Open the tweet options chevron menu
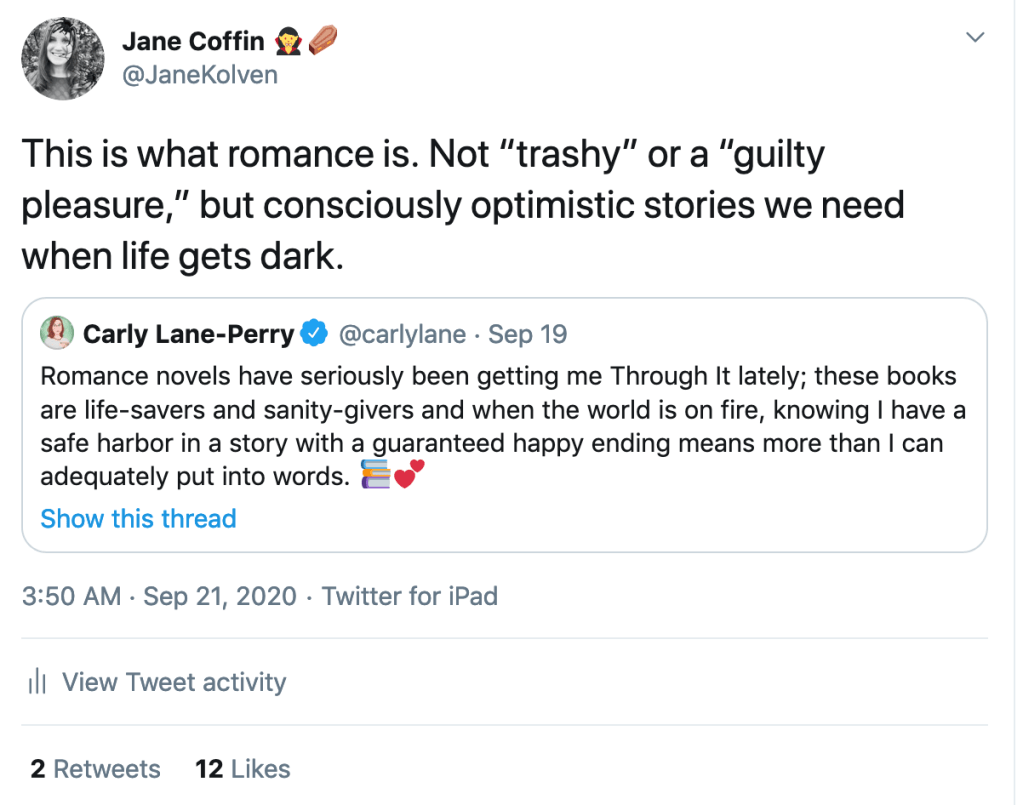 coord(975,38)
